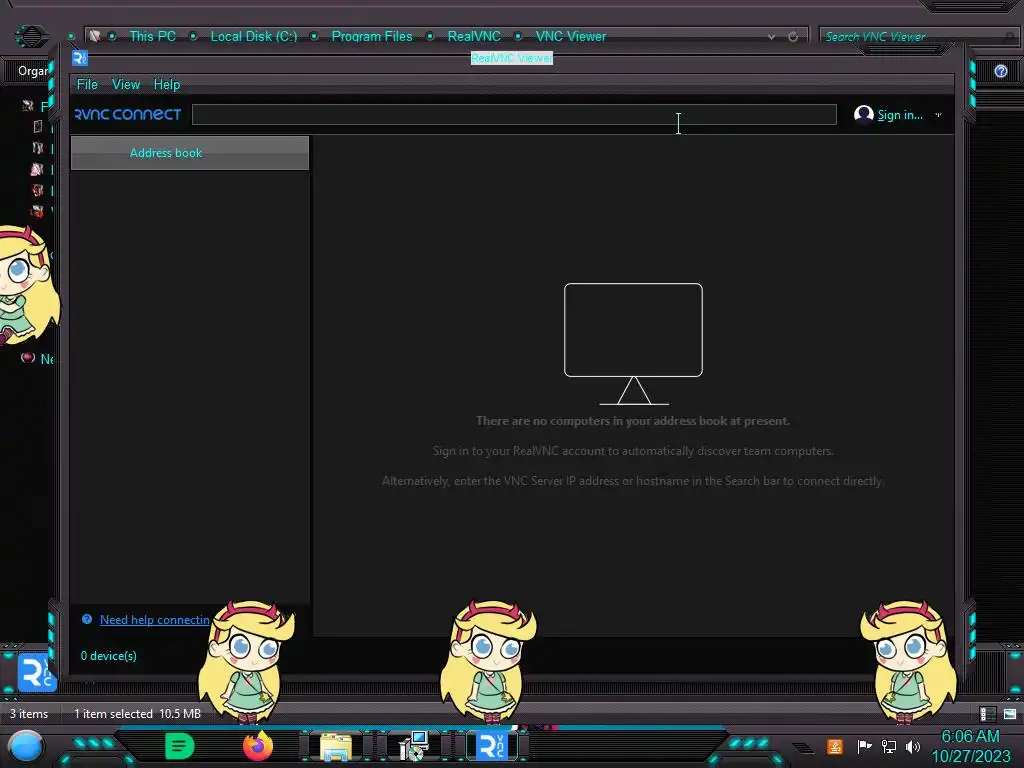This screenshot has height=768, width=1024.
Task: Click the RVNC Connect logo
Action: (x=128, y=114)
